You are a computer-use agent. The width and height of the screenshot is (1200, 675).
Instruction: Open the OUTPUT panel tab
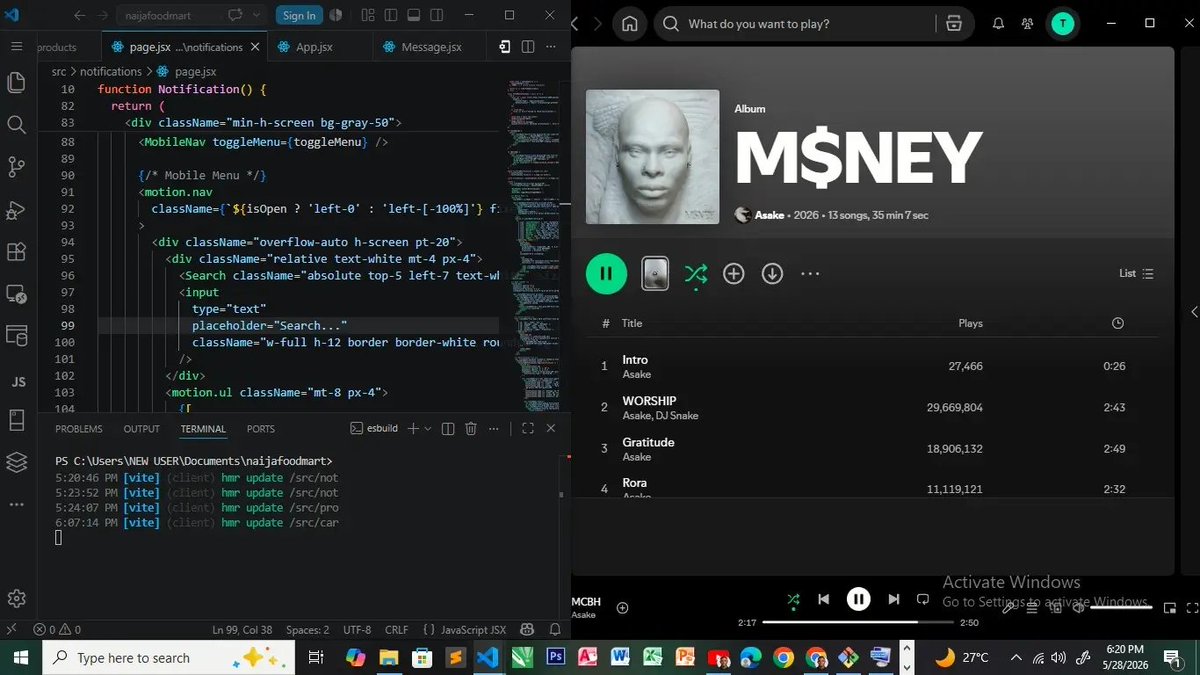(141, 429)
